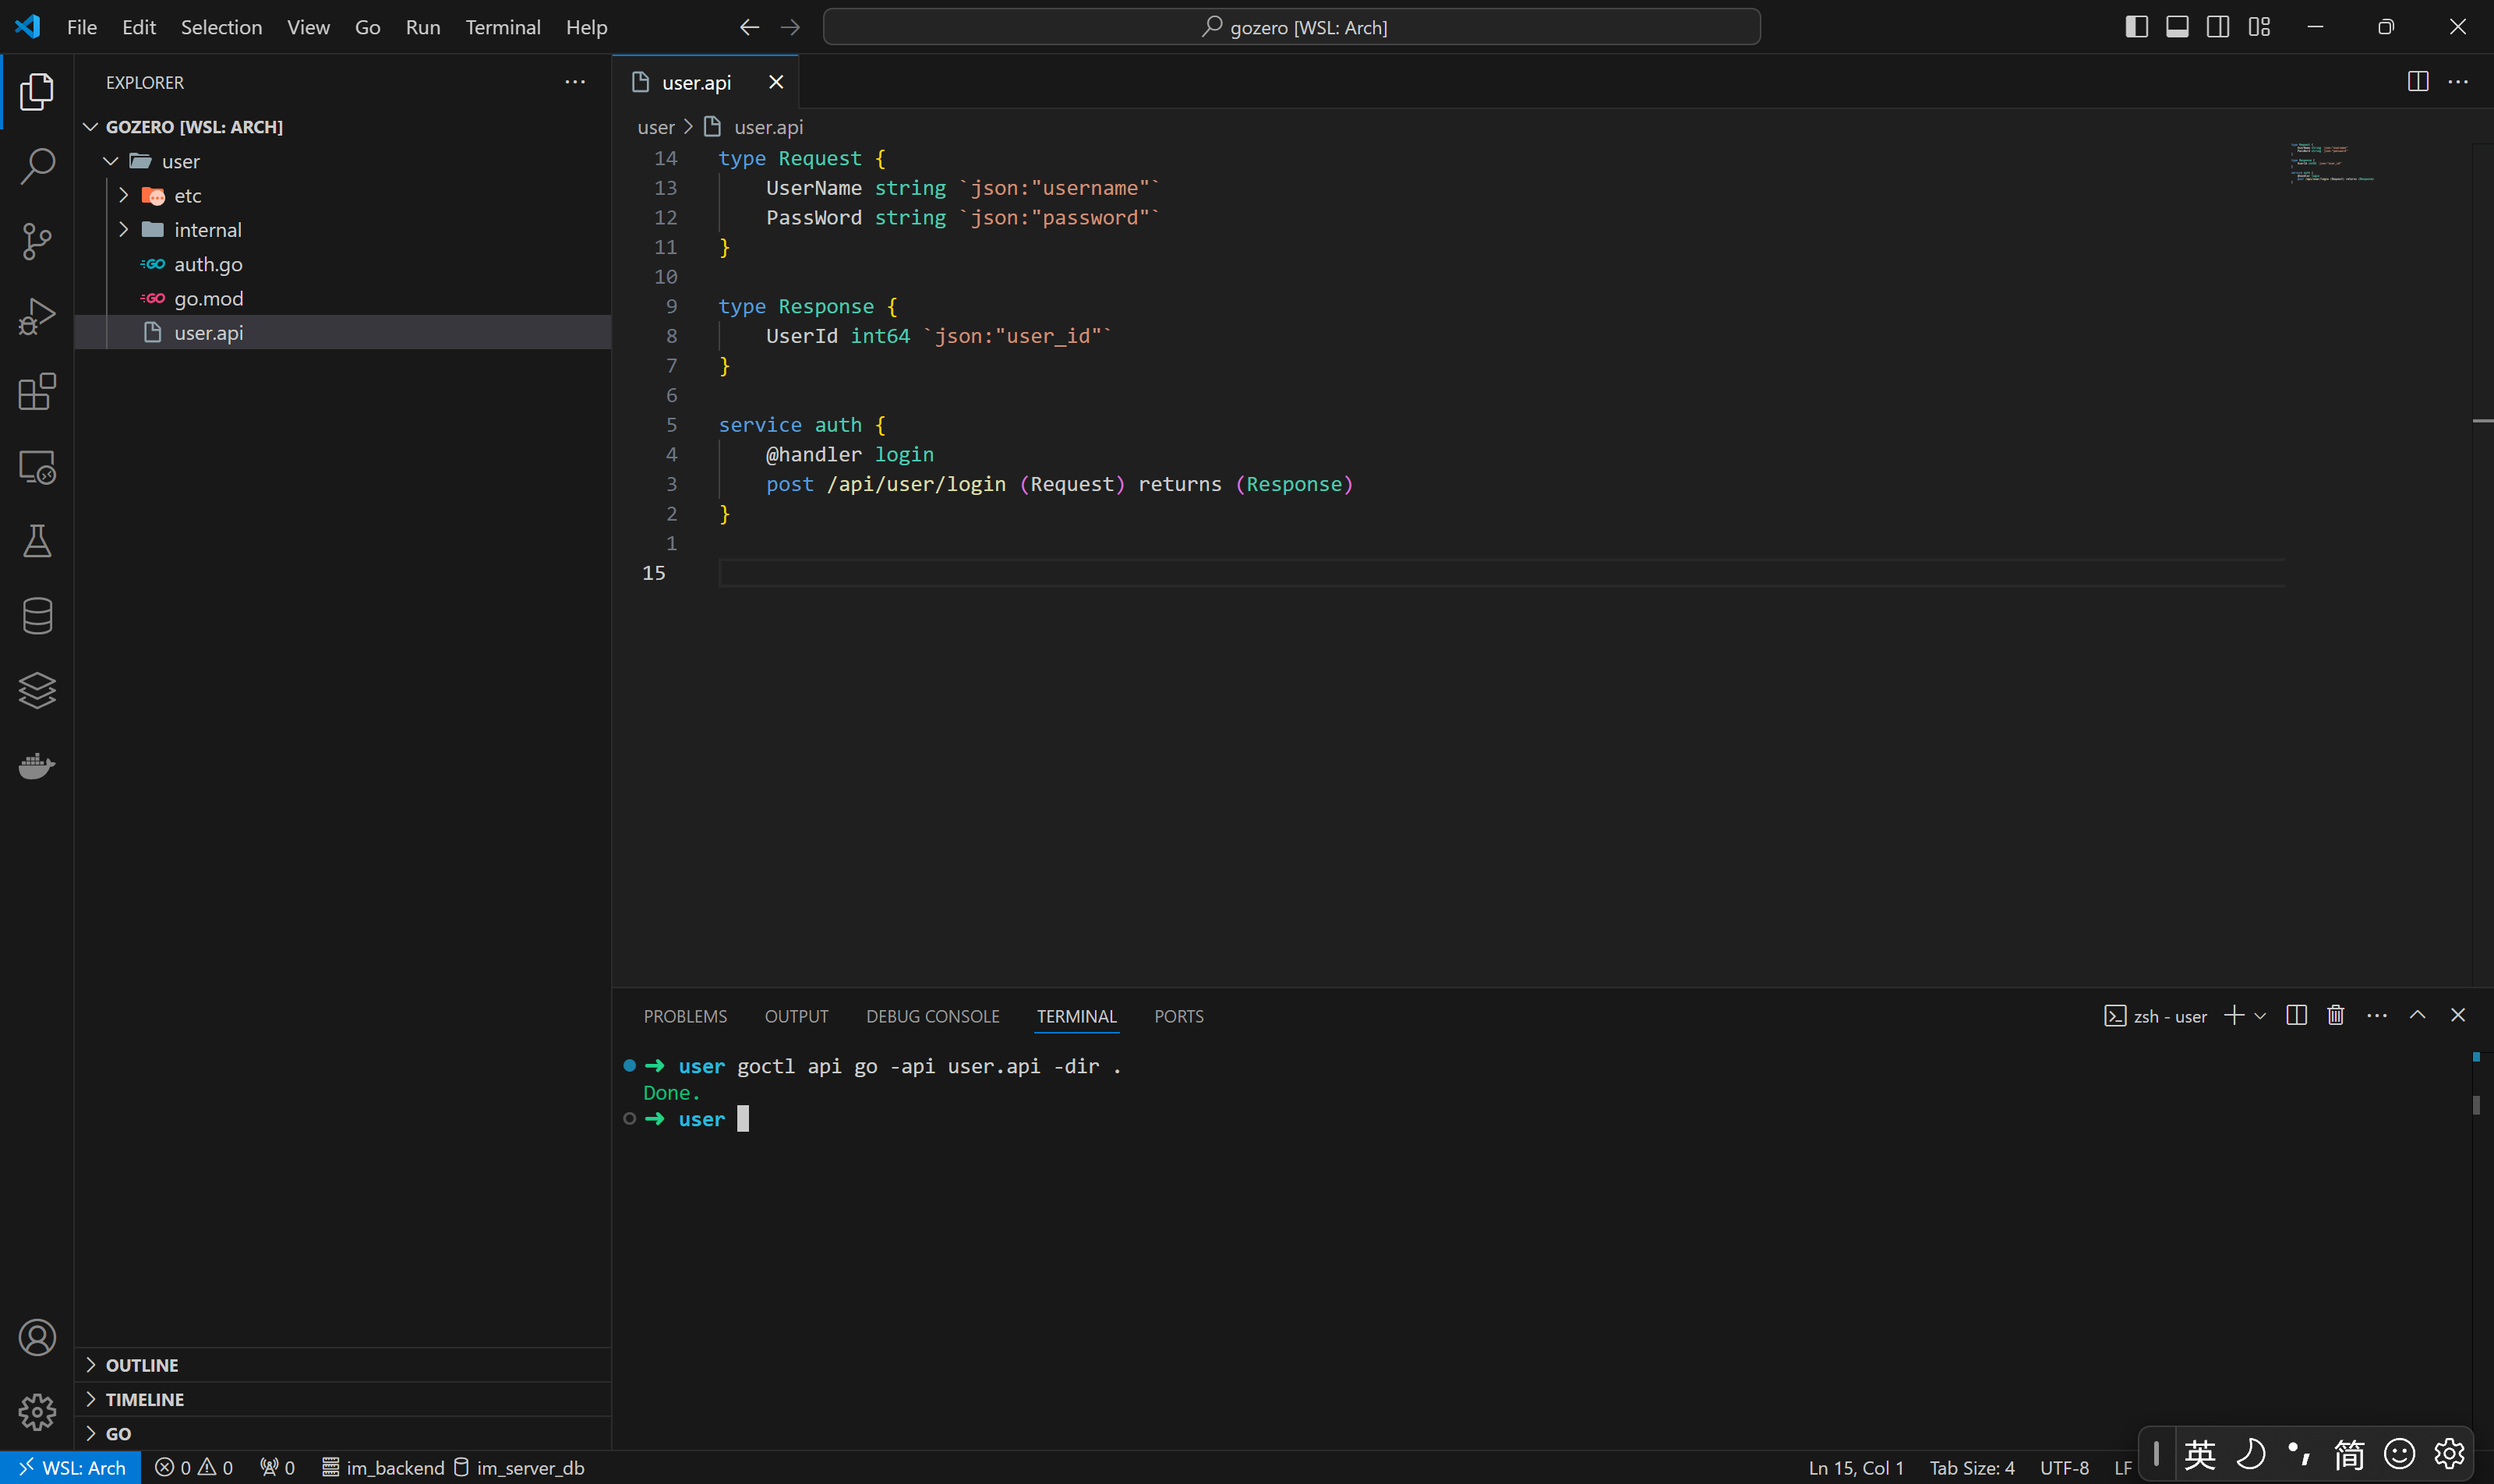Screen dimensions: 2494x1484
Task: Kill terminal with the trash icon
Action: [2335, 1016]
